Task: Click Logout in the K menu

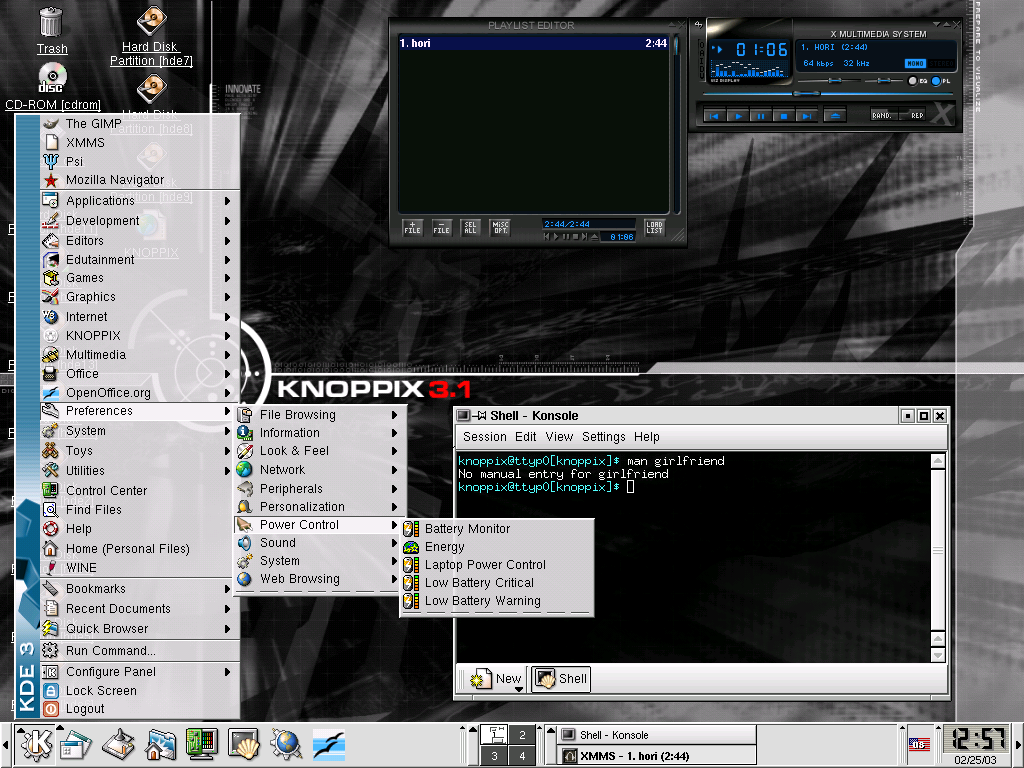Action: (139, 709)
